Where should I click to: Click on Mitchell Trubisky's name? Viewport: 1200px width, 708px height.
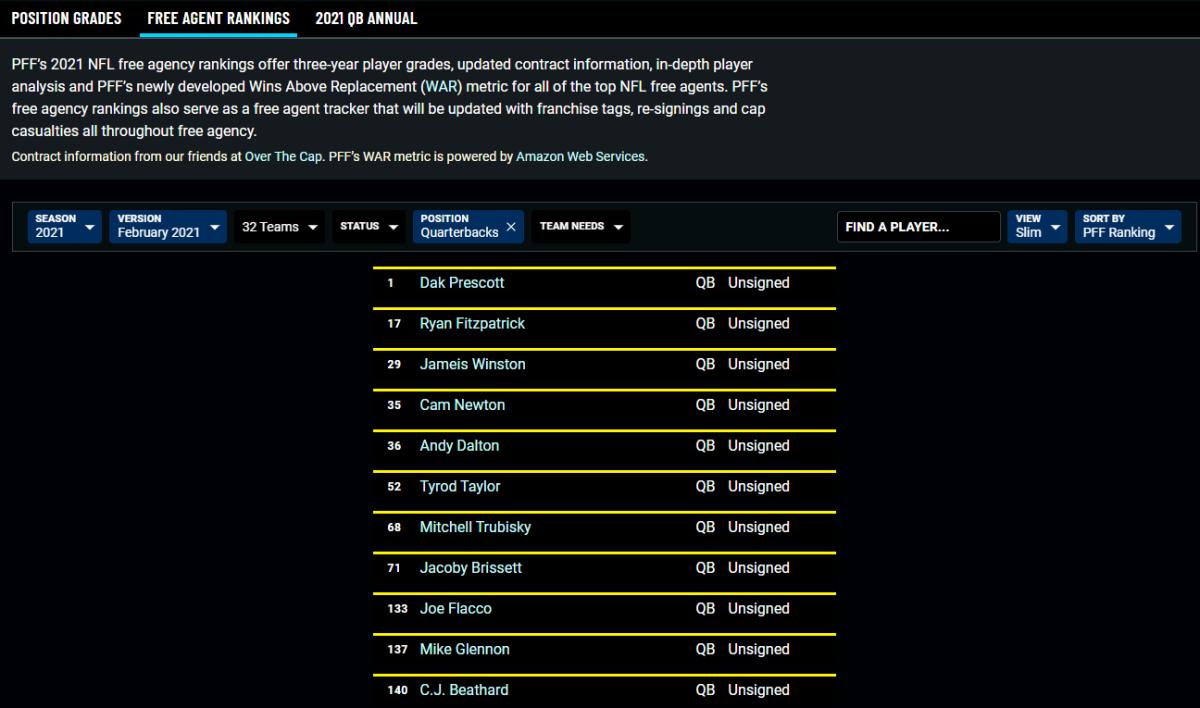[x=475, y=527]
